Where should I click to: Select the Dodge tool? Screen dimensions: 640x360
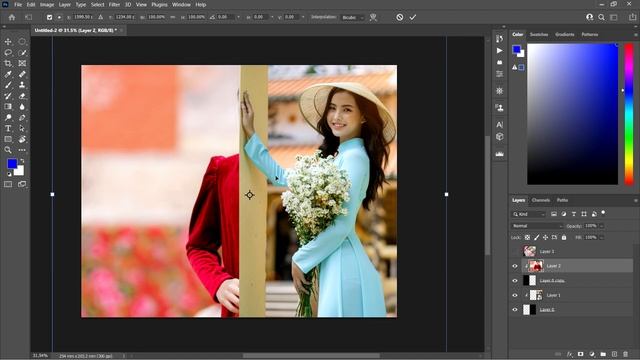[8, 118]
